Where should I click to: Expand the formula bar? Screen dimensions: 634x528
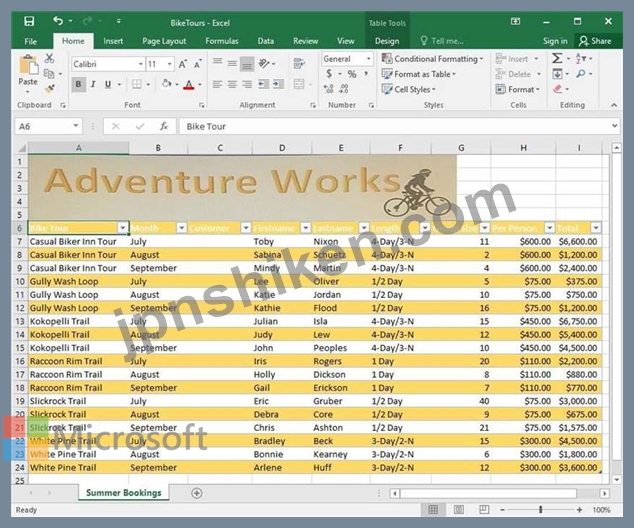click(x=615, y=126)
